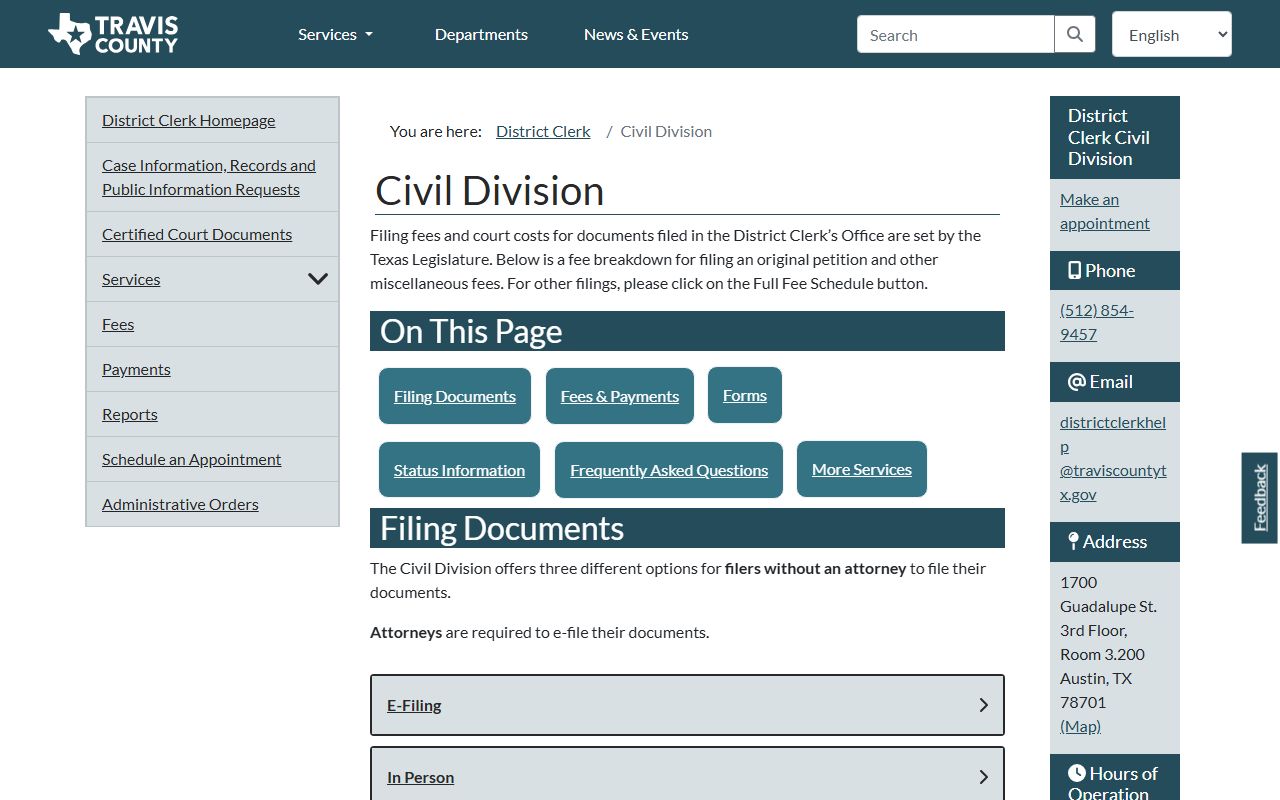The height and width of the screenshot is (800, 1280).
Task: Call the (512) 854-9457 phone link
Action: [x=1097, y=322]
